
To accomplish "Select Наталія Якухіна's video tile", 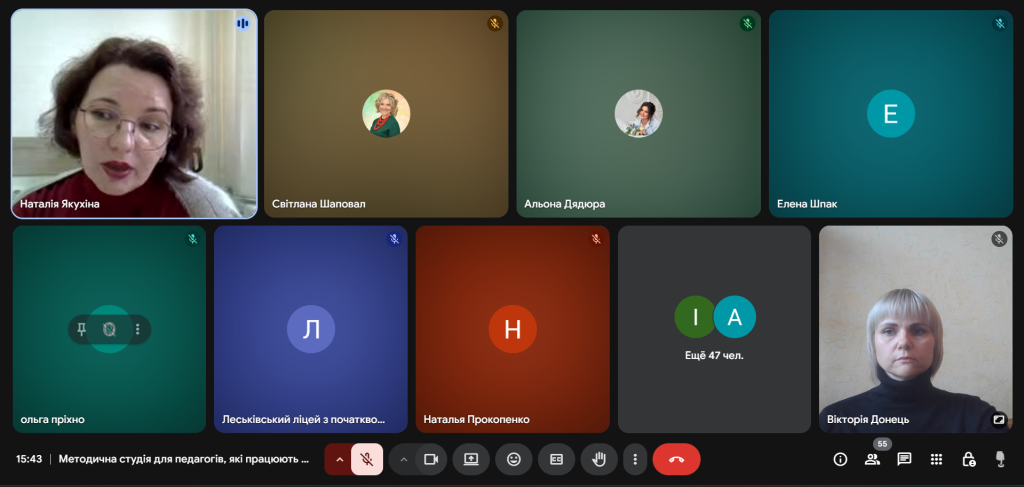I will click(134, 114).
